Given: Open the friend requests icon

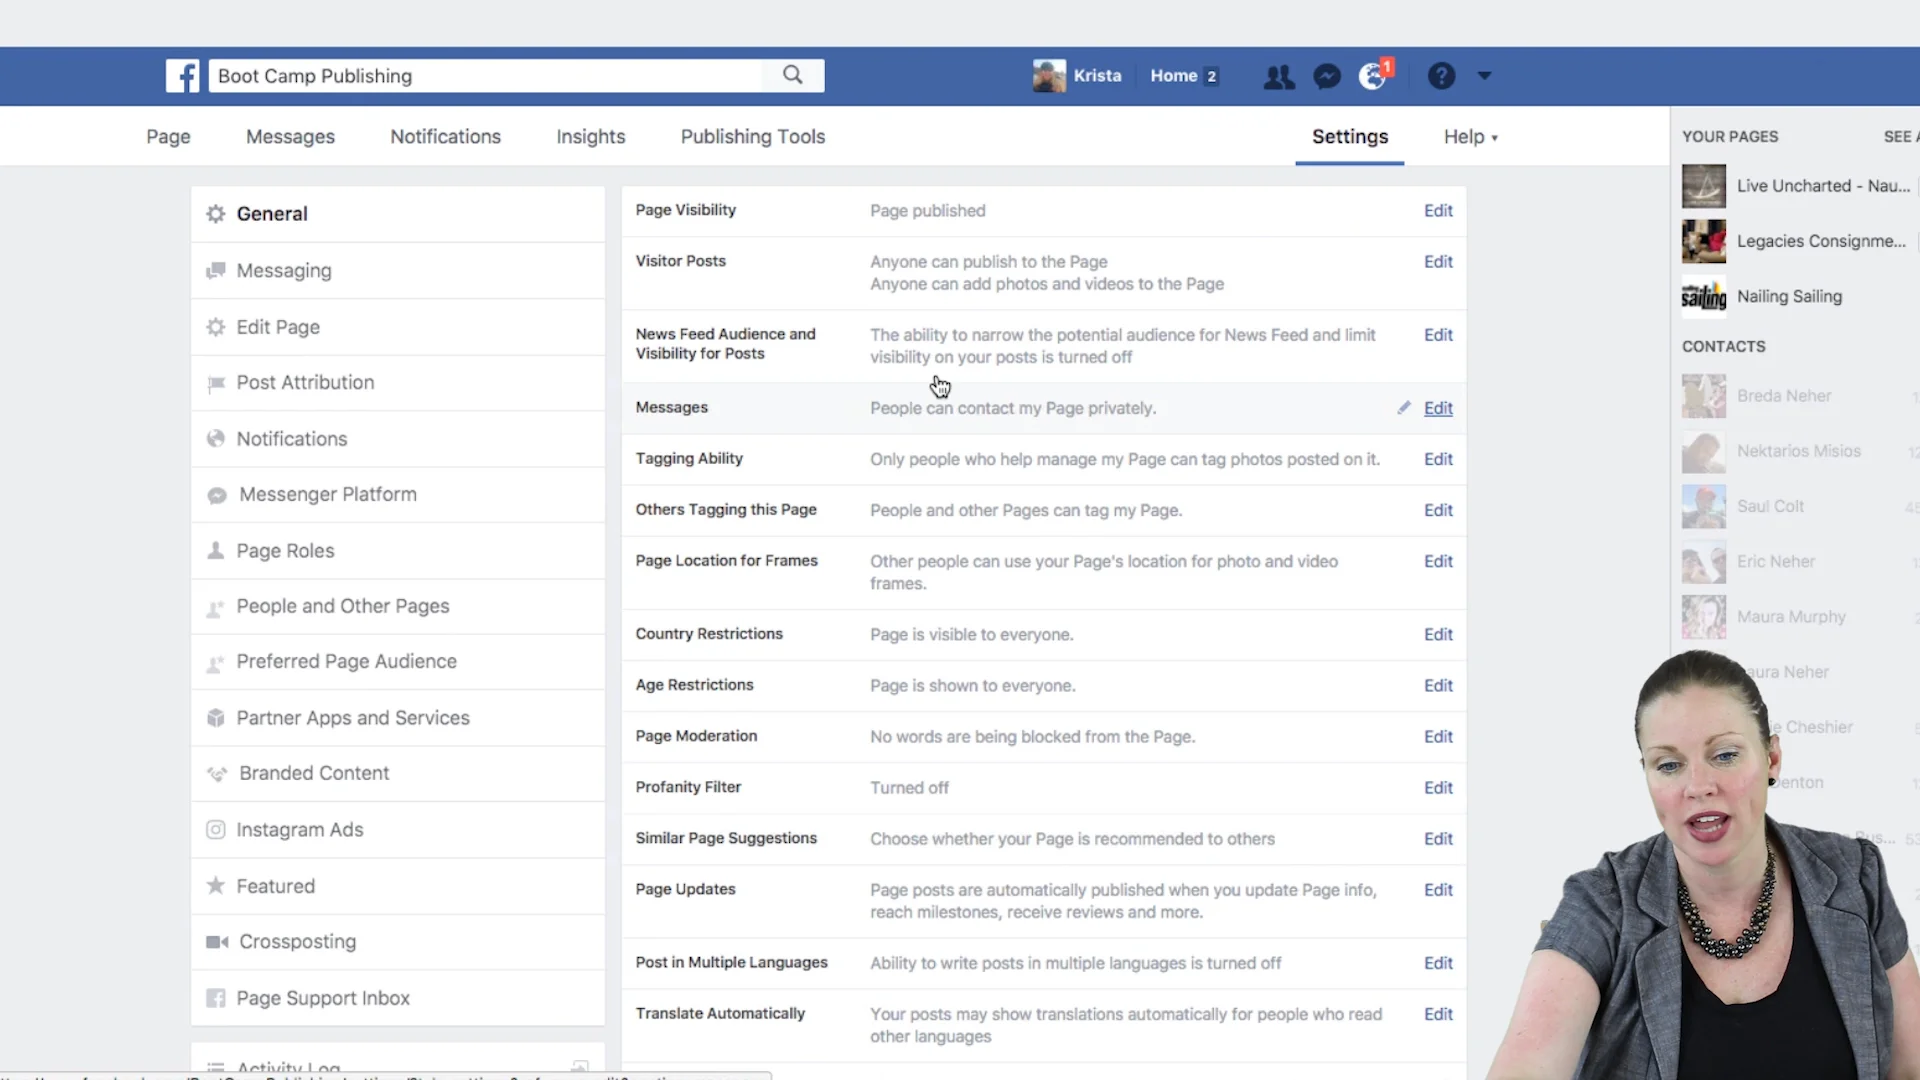Looking at the screenshot, I should (x=1279, y=75).
